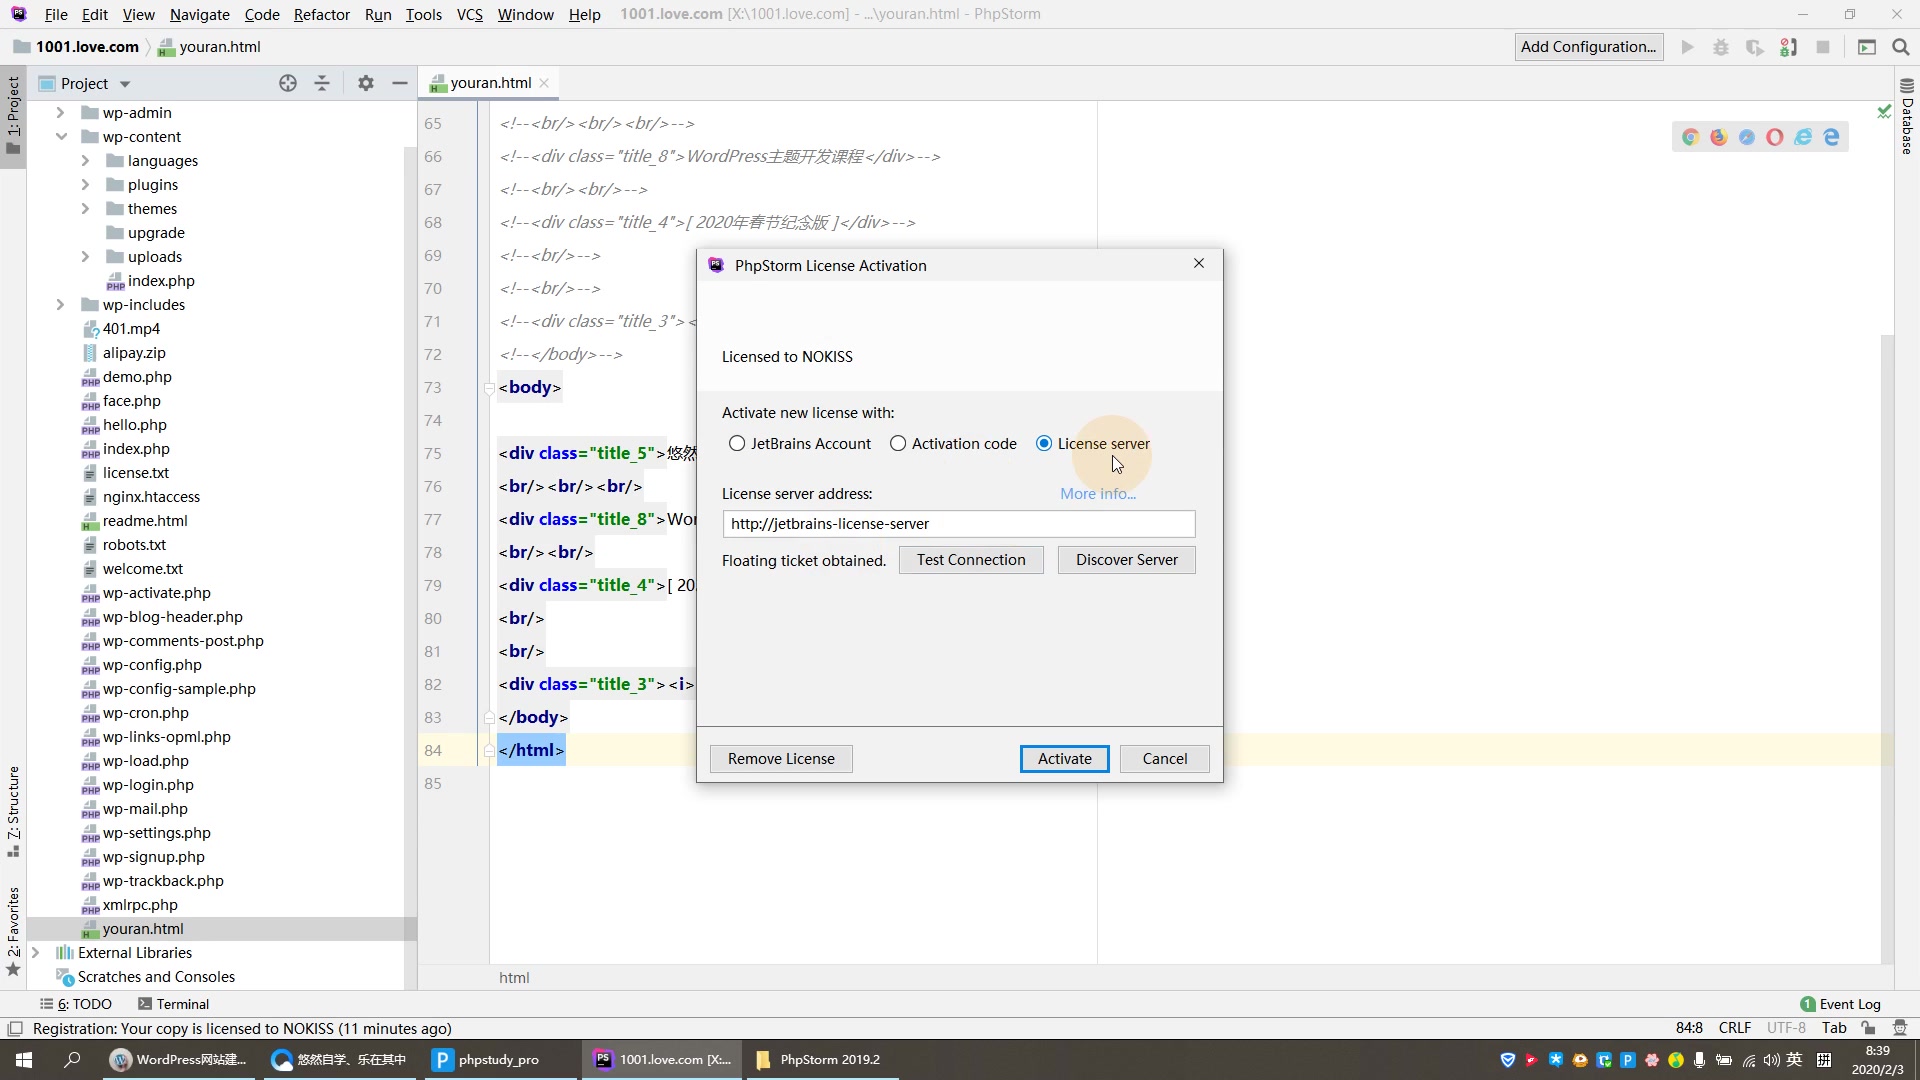Open the VCS menu
The height and width of the screenshot is (1080, 1920).
pos(469,14)
